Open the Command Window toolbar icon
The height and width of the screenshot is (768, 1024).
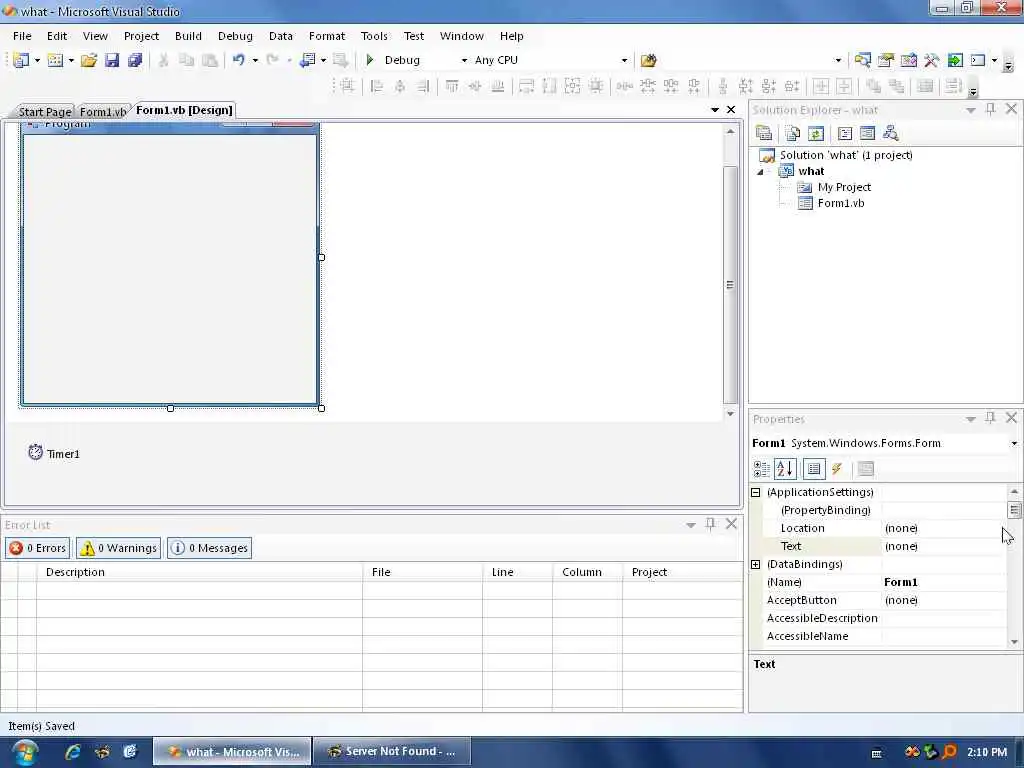(x=978, y=60)
